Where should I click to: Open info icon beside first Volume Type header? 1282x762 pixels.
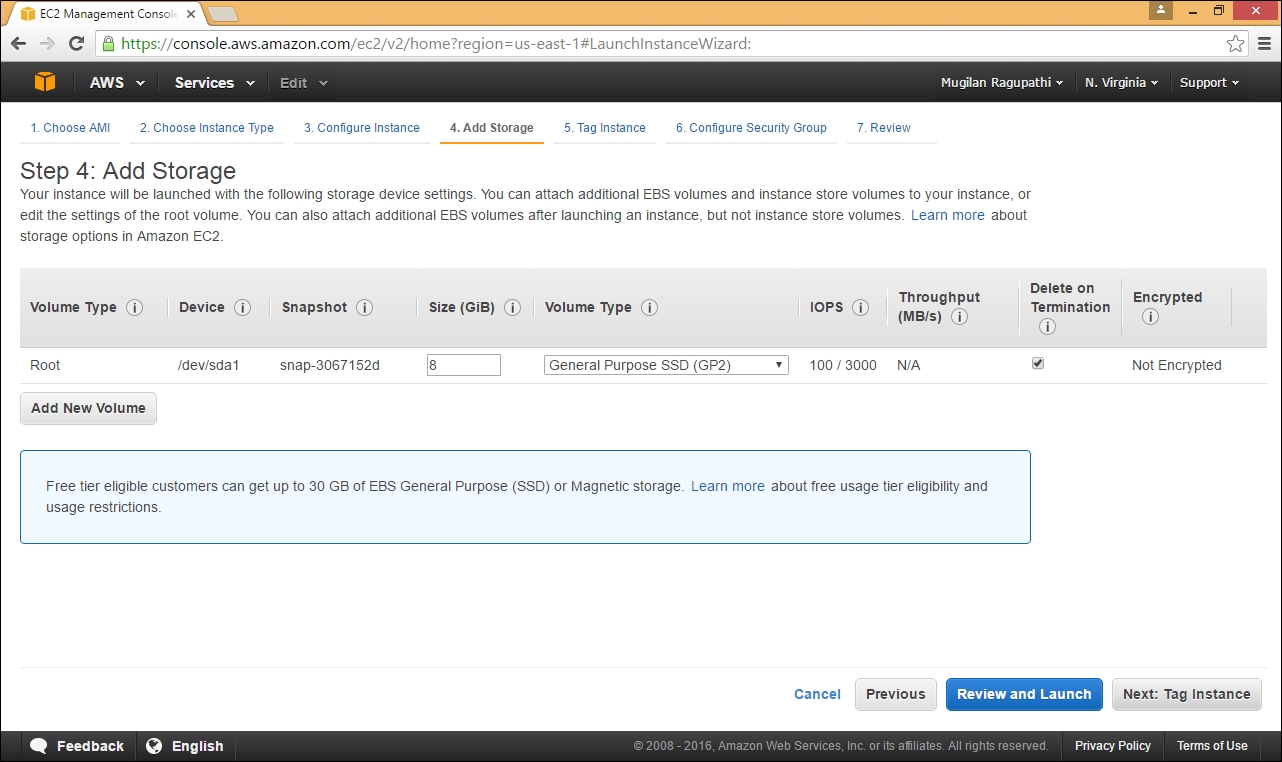pos(134,308)
